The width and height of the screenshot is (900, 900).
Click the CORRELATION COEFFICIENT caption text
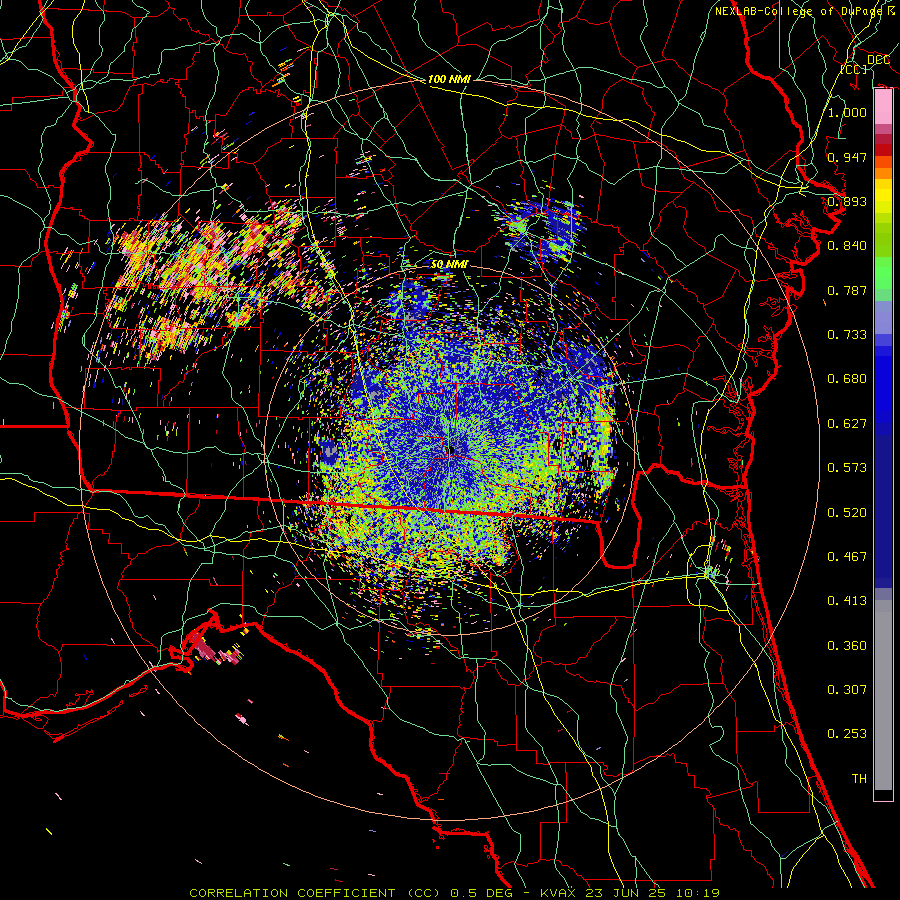292,893
